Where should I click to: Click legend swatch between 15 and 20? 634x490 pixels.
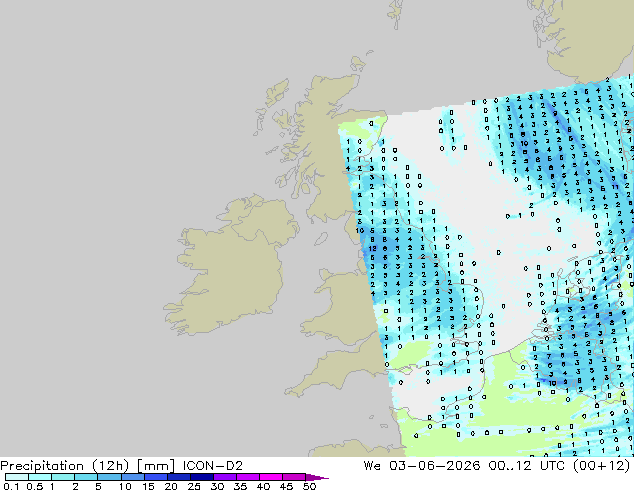click(x=155, y=477)
